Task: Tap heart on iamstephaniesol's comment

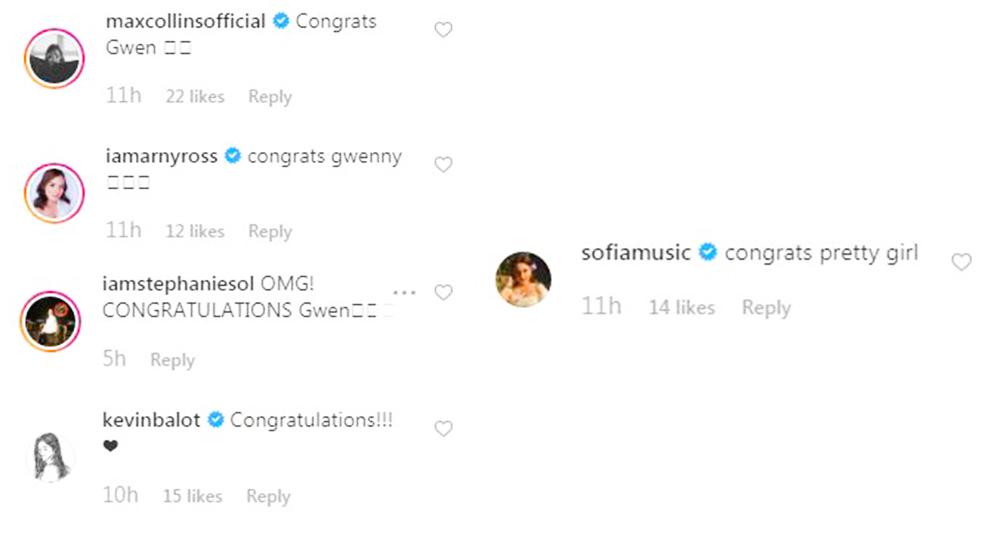Action: click(x=443, y=292)
